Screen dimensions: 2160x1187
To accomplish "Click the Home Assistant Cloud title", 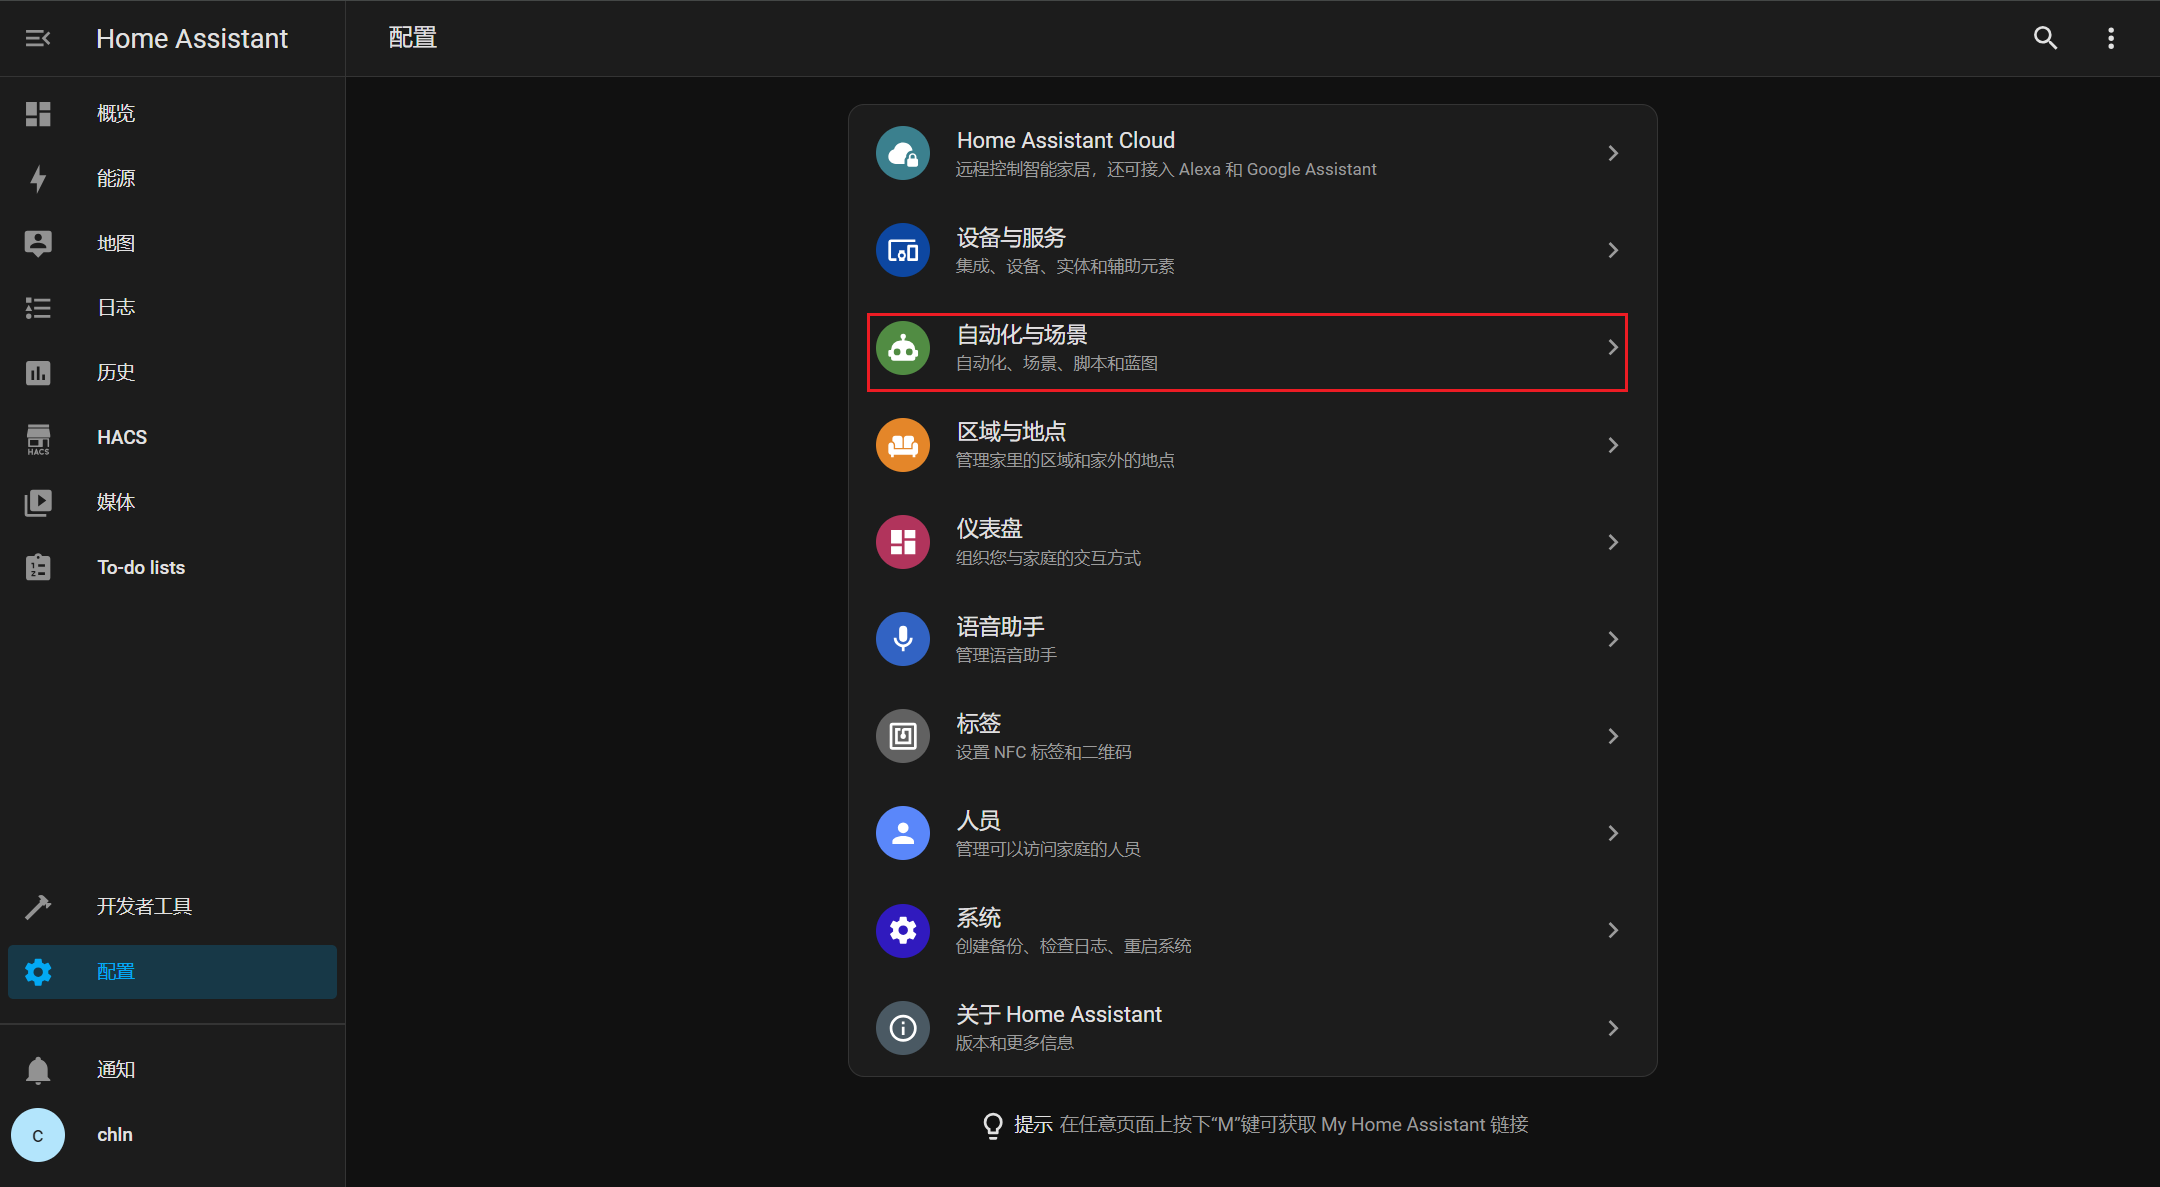I will [1065, 140].
